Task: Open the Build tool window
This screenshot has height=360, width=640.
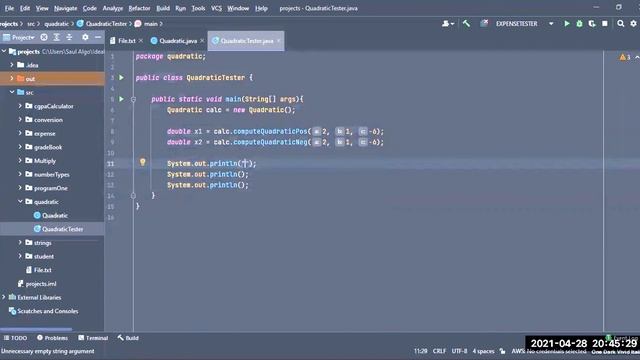Action: [128, 338]
